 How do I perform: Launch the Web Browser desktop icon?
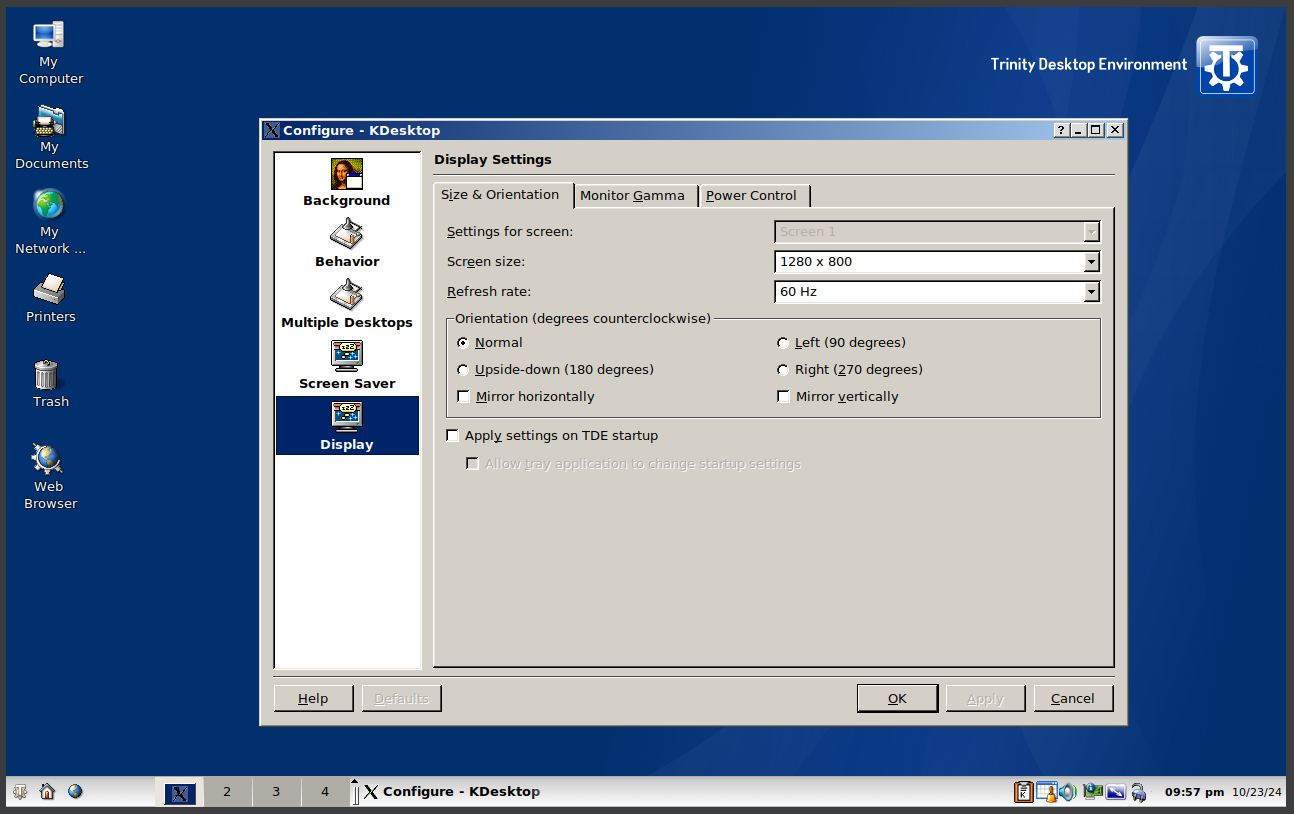[x=49, y=476]
